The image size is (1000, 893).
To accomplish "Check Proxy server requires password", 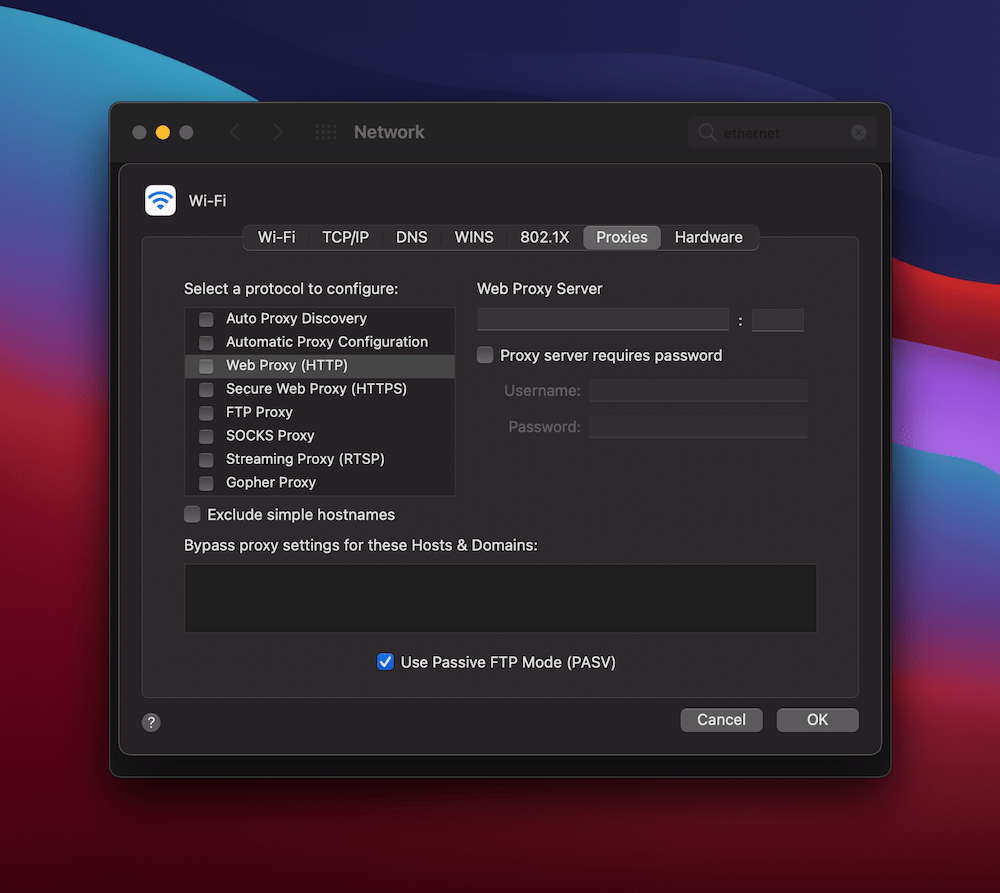I will [485, 355].
